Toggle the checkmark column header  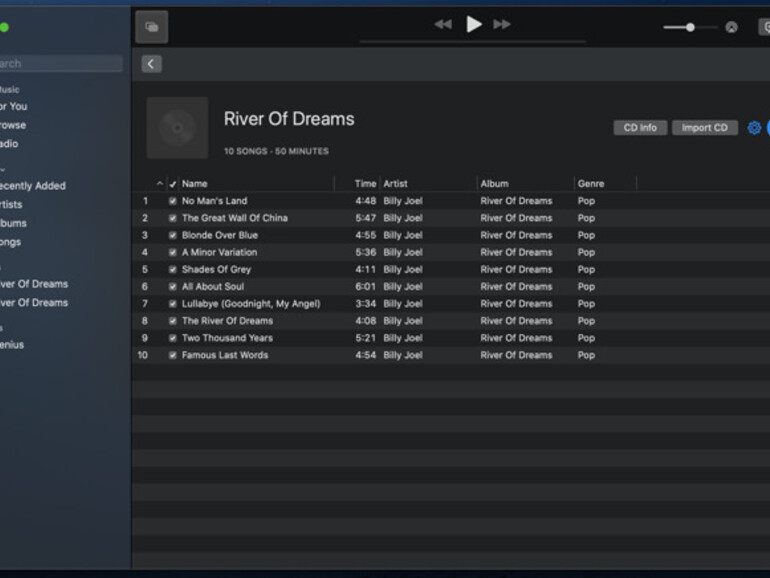coord(172,184)
